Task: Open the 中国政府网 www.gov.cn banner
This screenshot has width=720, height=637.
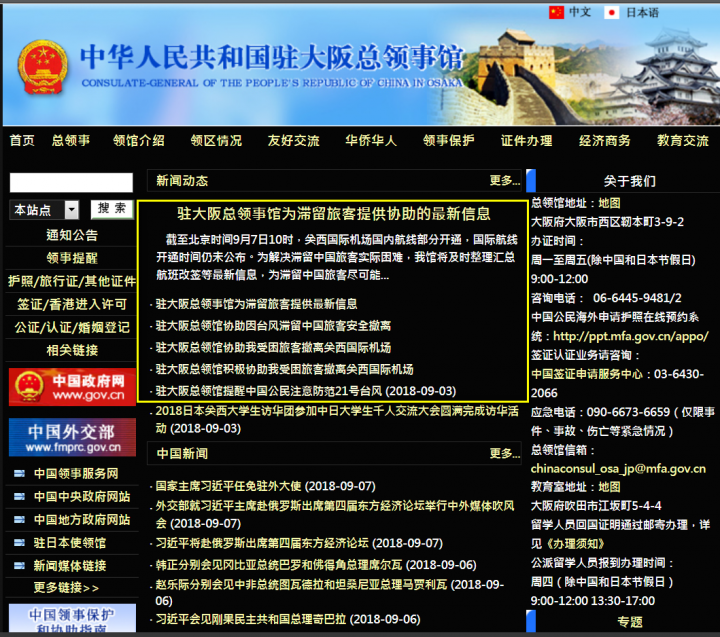Action: [x=72, y=387]
